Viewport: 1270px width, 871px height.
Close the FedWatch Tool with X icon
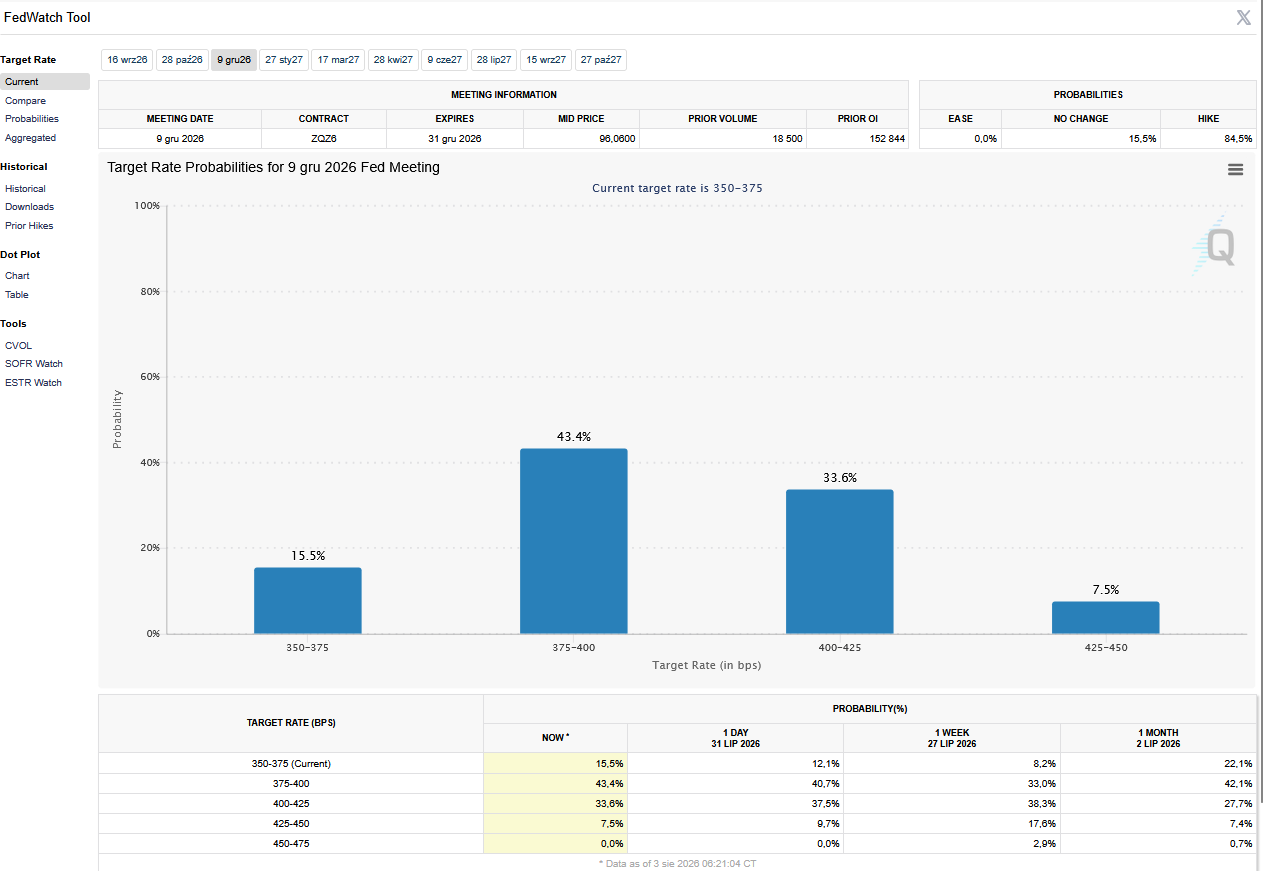1243,17
